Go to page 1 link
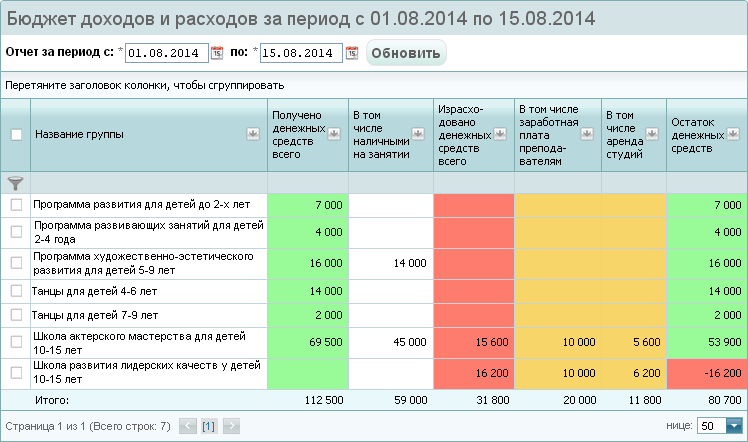This screenshot has width=748, height=442. click(208, 426)
